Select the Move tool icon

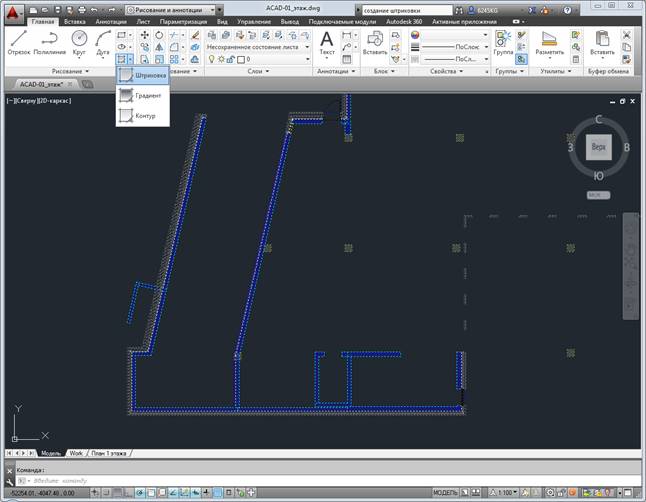[x=145, y=35]
